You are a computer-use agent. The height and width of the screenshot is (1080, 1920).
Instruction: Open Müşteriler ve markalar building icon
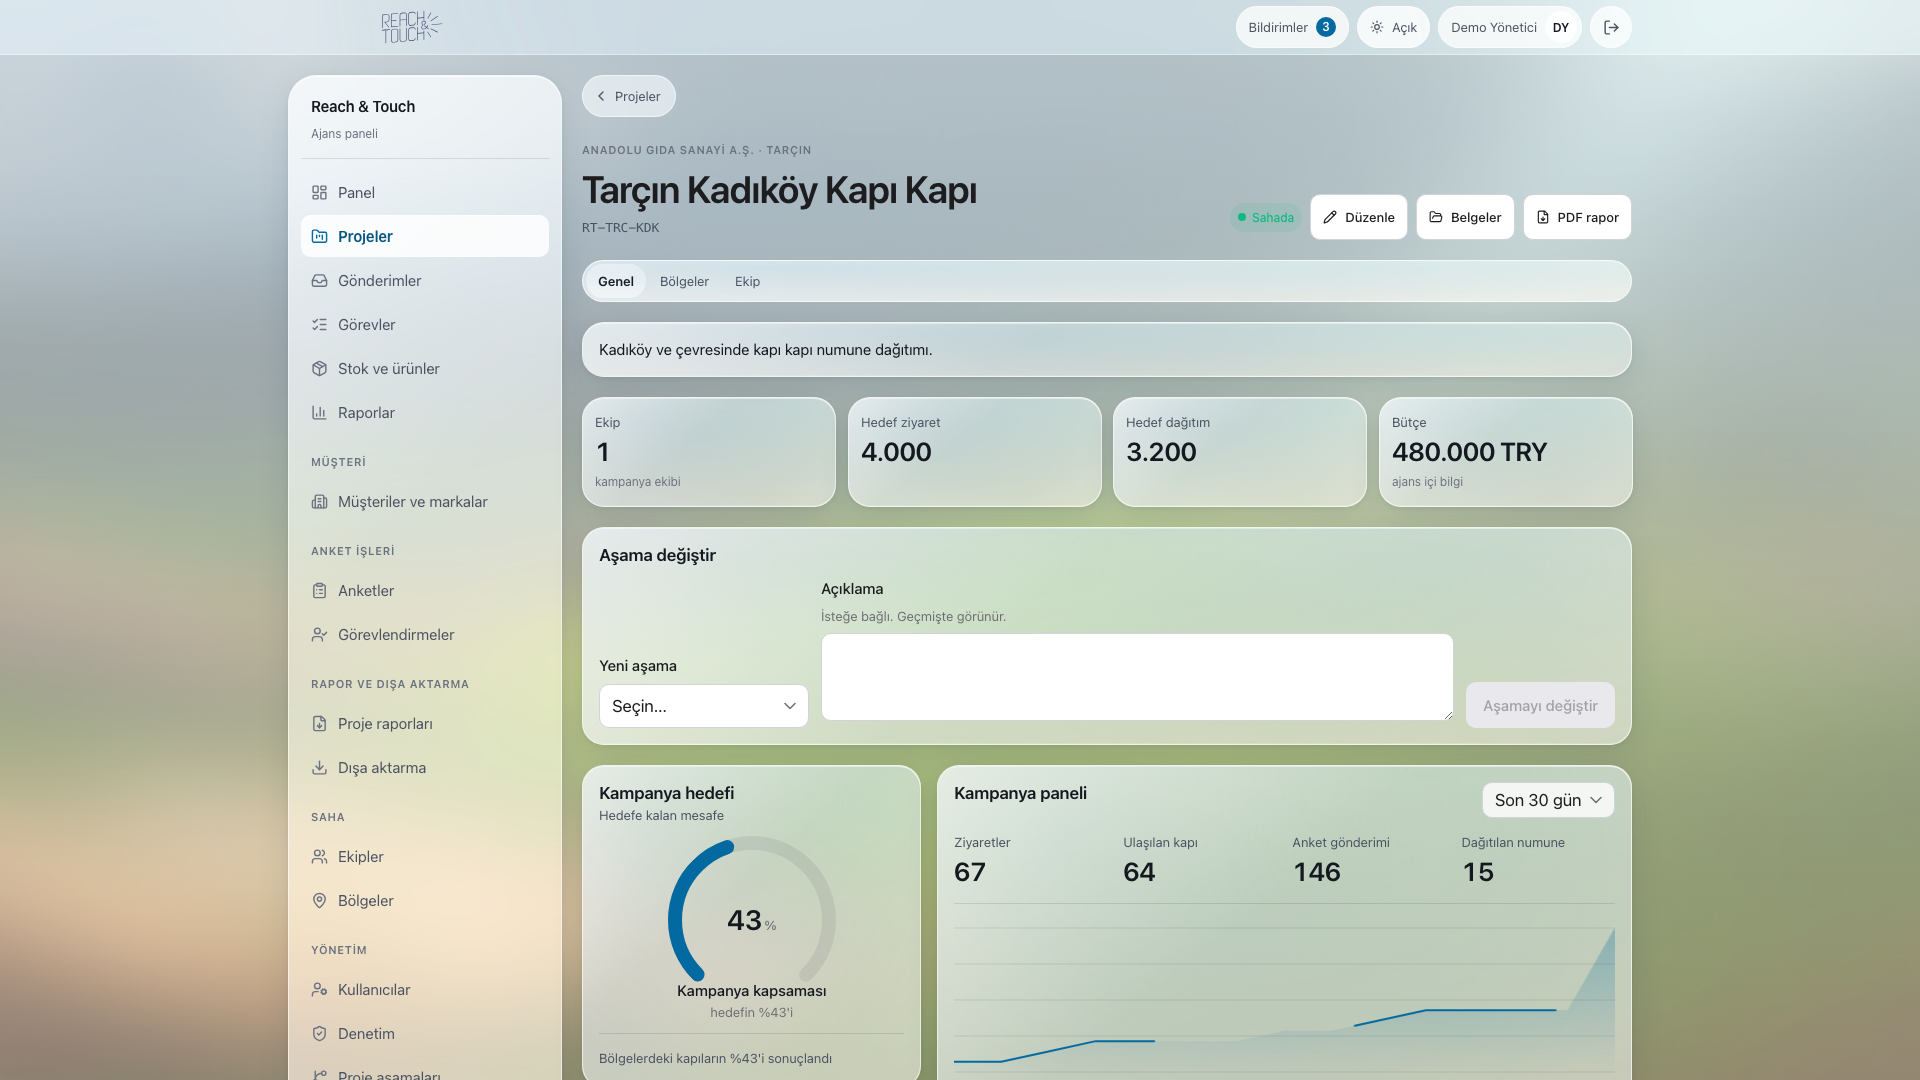[319, 501]
